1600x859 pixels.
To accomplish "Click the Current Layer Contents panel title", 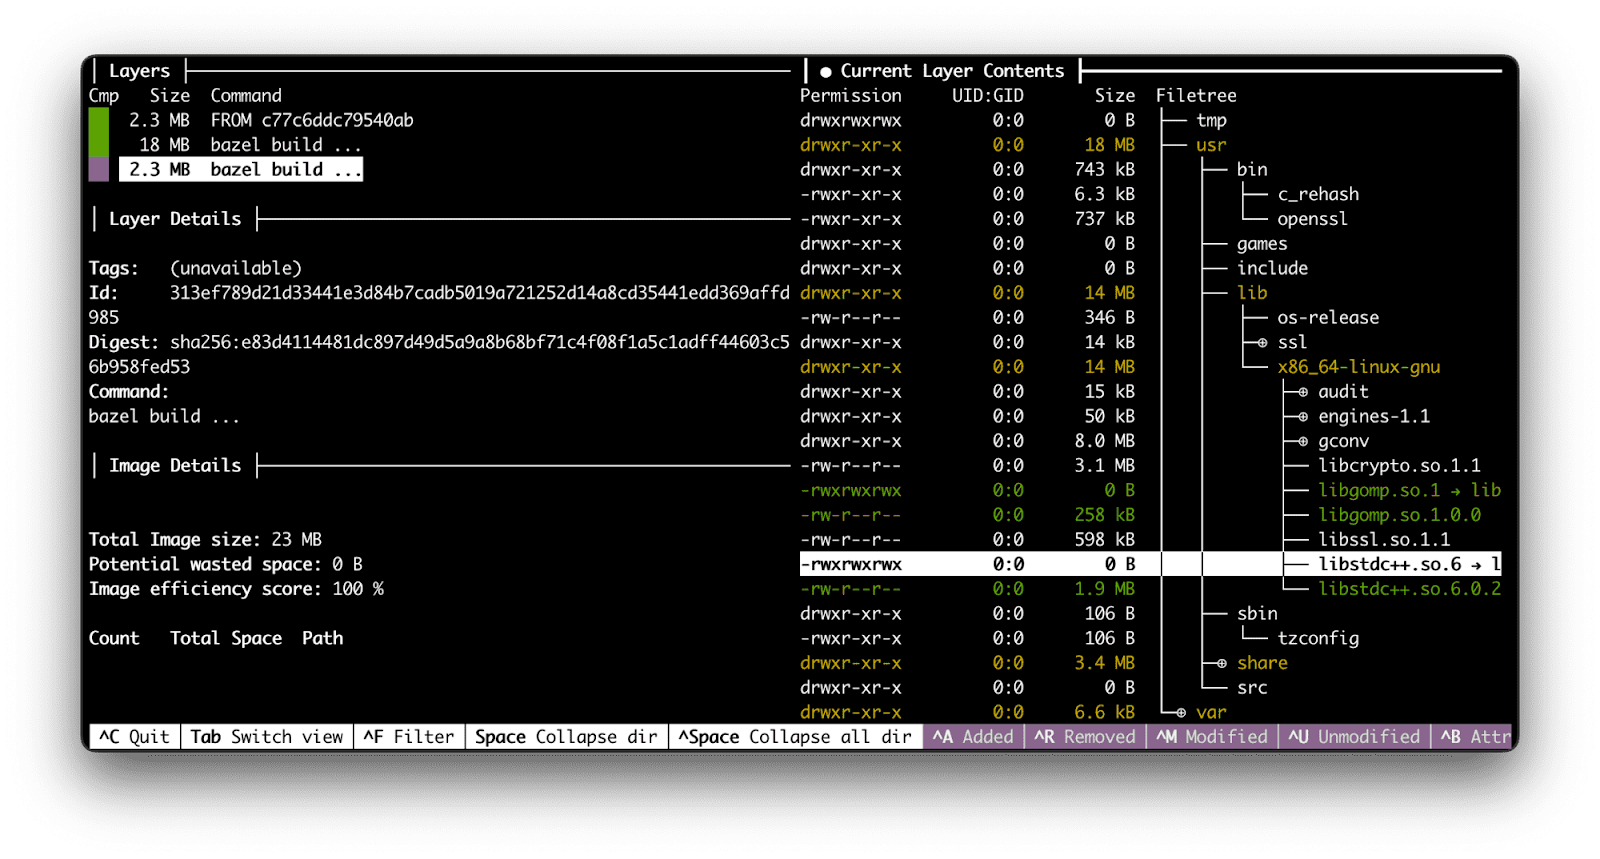I will 952,71.
